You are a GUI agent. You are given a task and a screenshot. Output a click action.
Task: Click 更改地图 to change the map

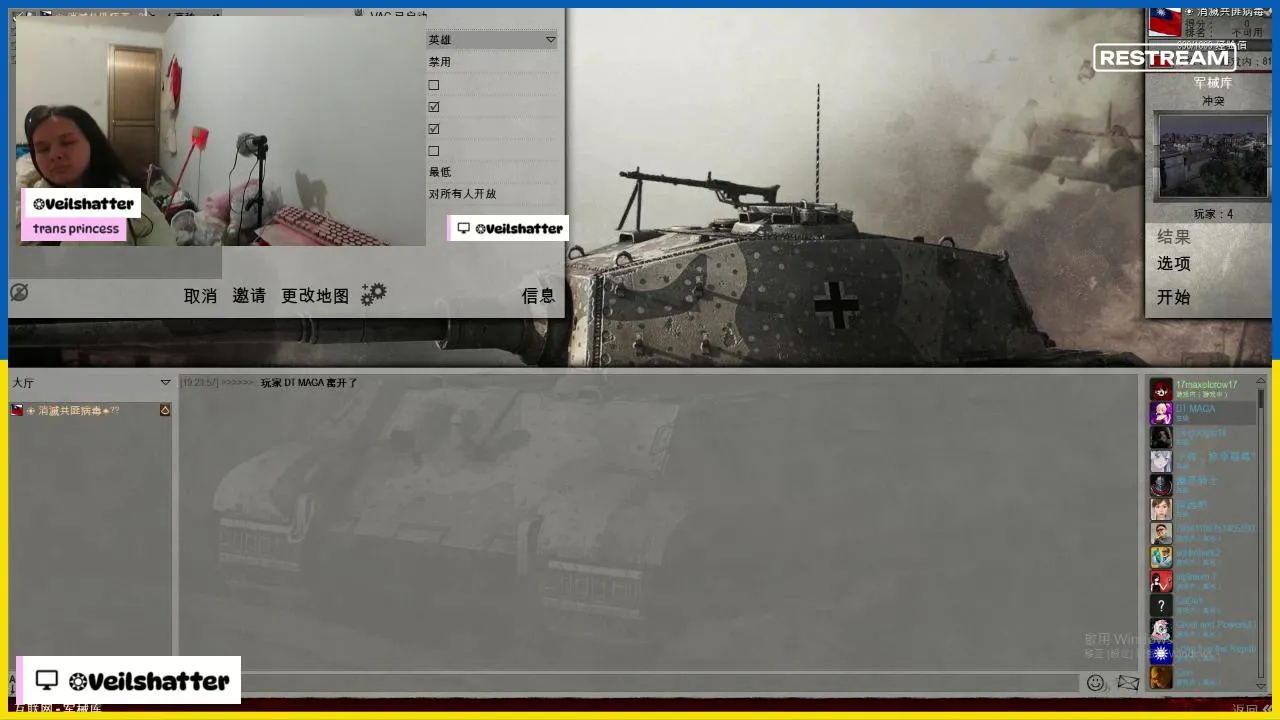click(315, 296)
